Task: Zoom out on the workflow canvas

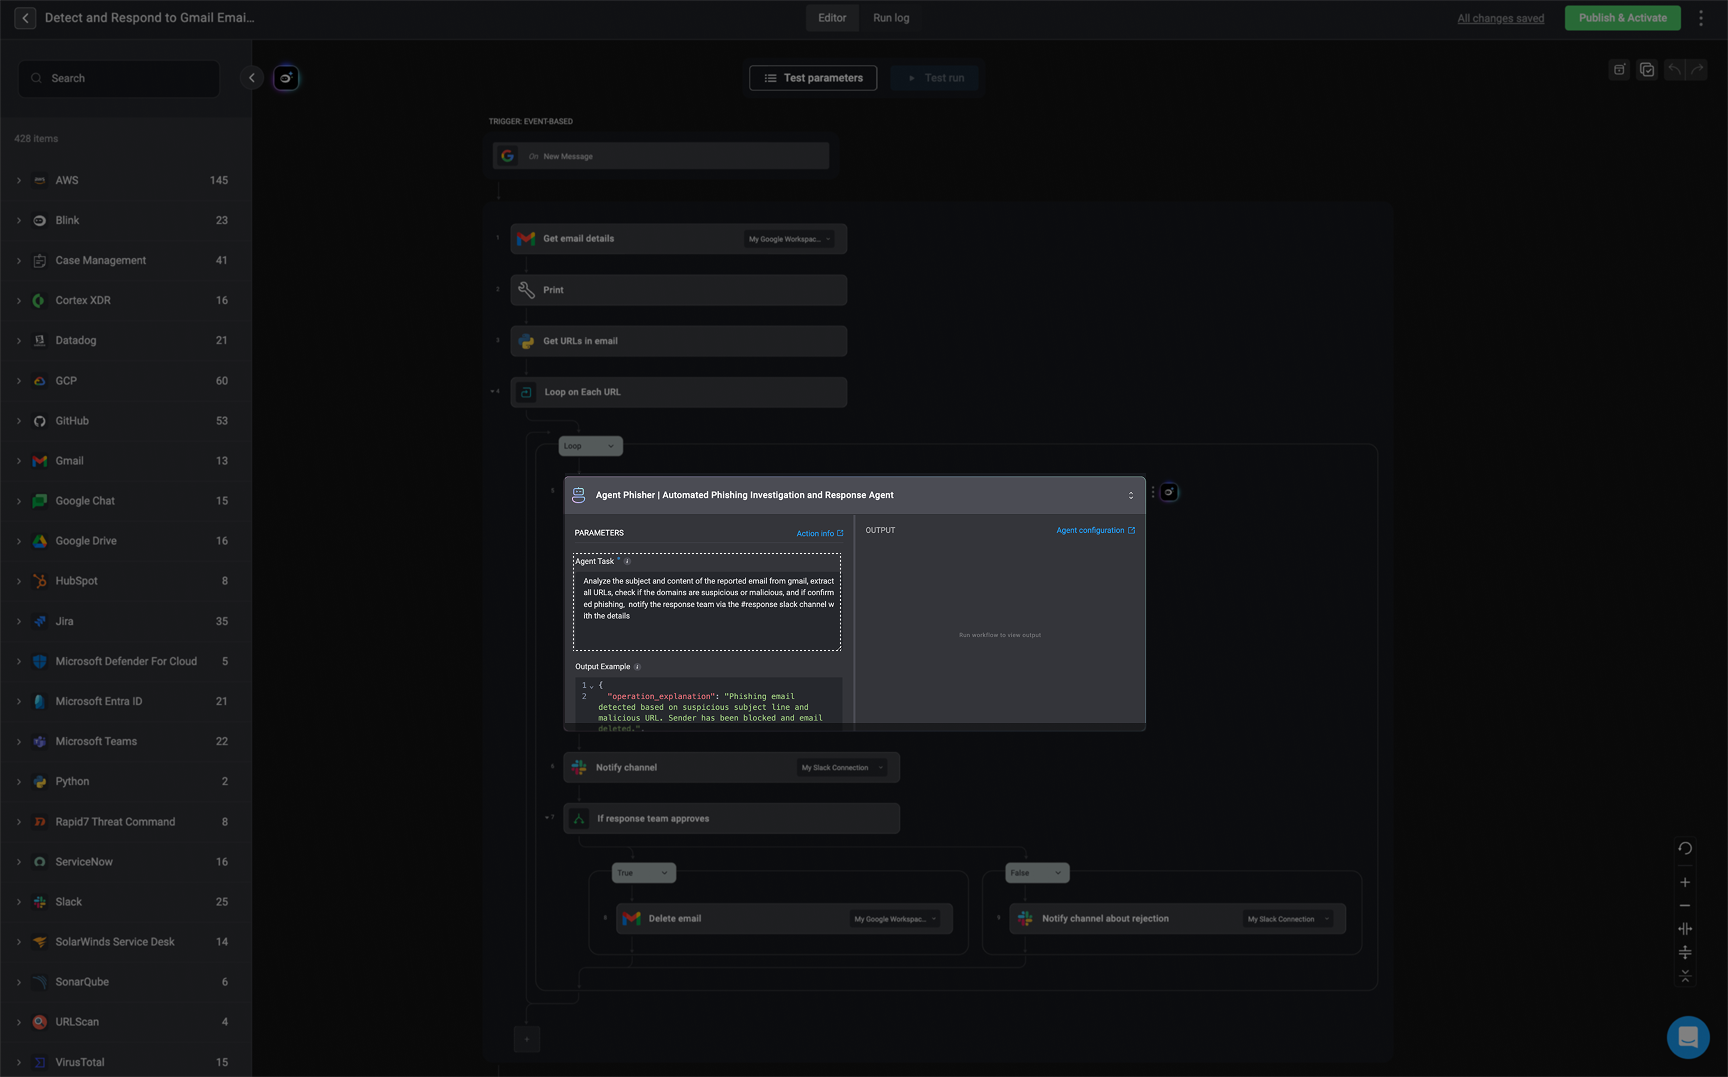Action: click(x=1685, y=905)
